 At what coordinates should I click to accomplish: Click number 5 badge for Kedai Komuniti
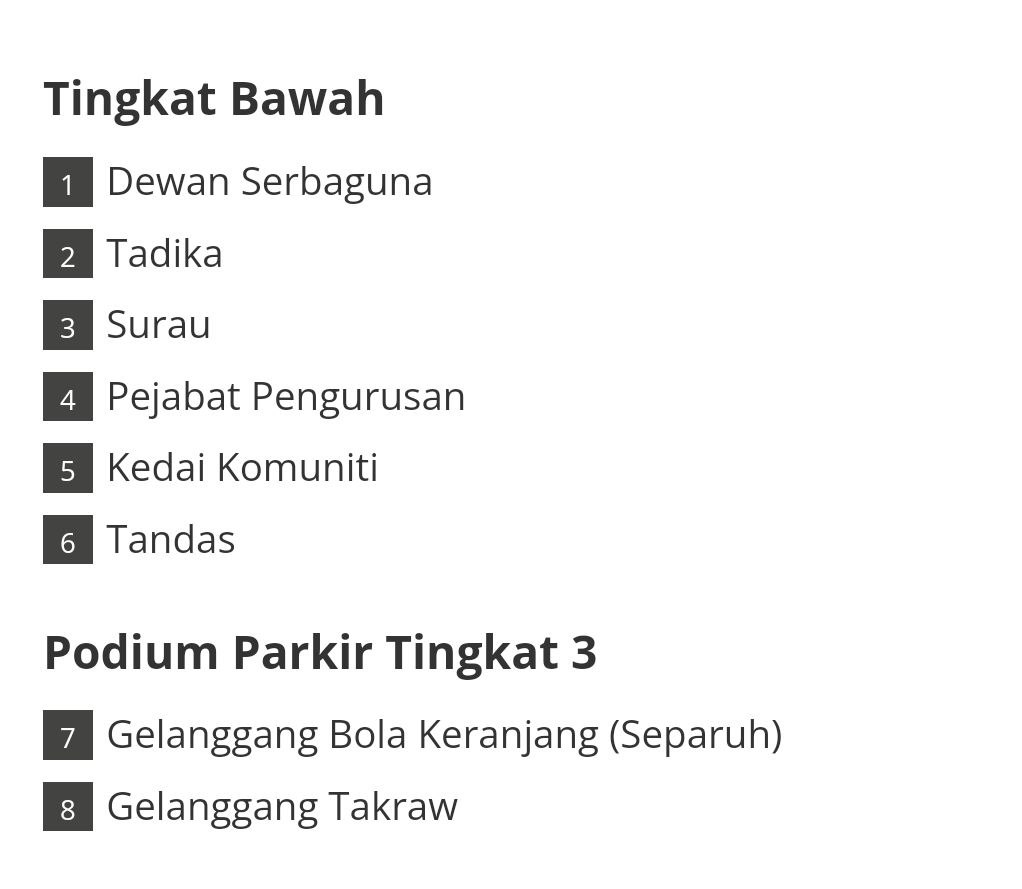click(68, 468)
